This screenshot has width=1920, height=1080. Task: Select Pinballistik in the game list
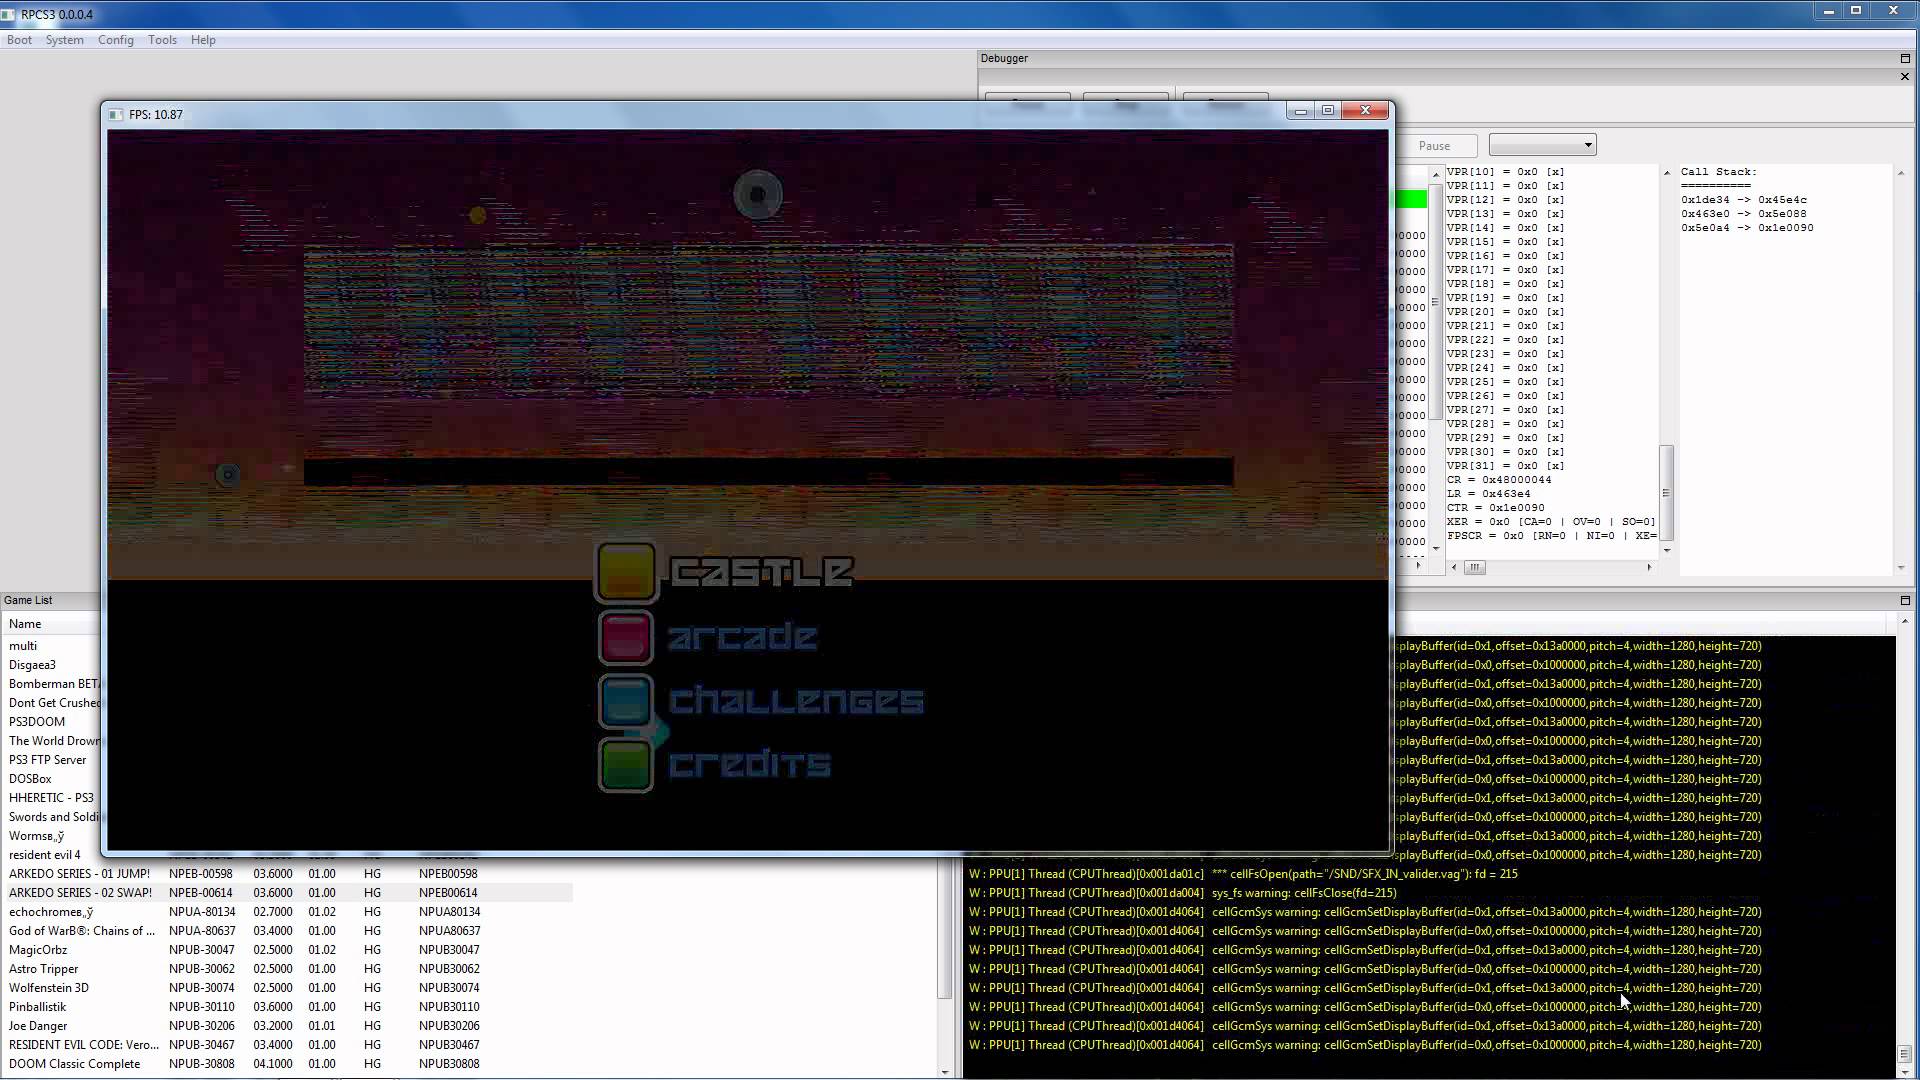[x=288, y=1007]
